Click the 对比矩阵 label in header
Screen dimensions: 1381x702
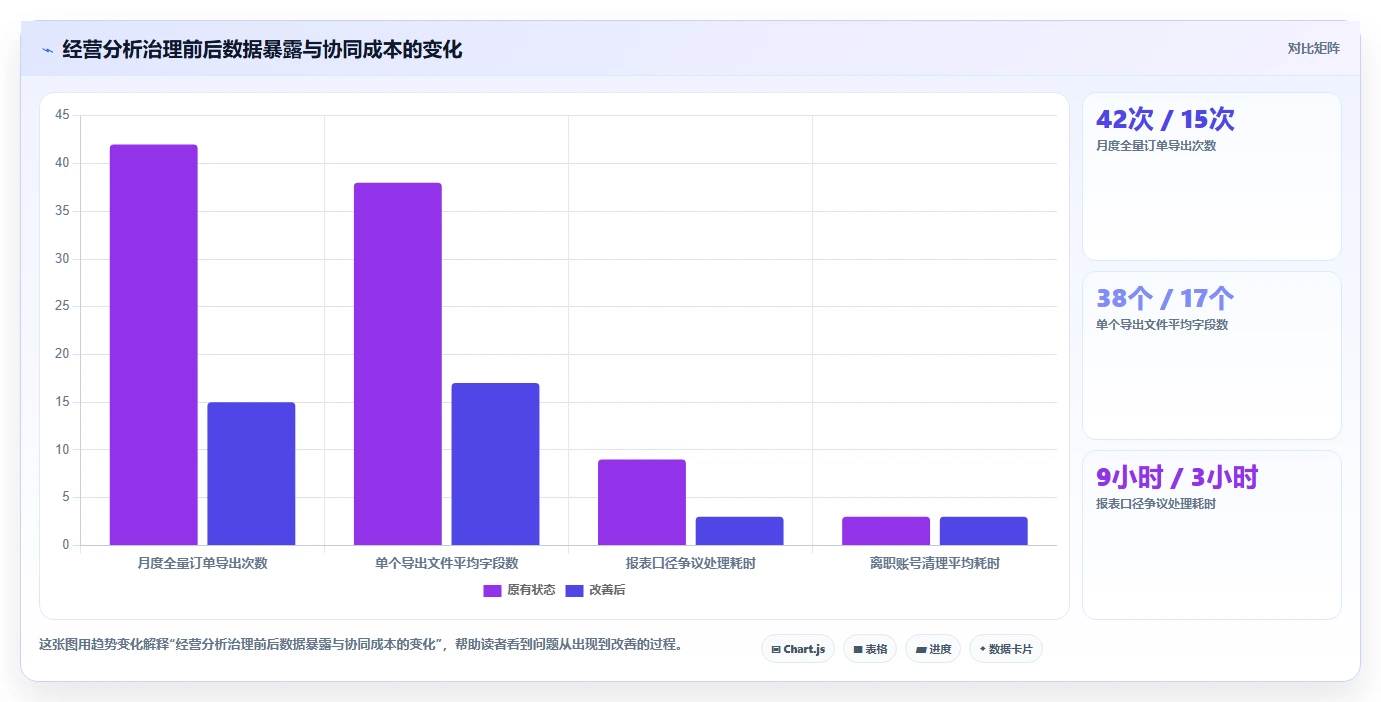click(1313, 48)
